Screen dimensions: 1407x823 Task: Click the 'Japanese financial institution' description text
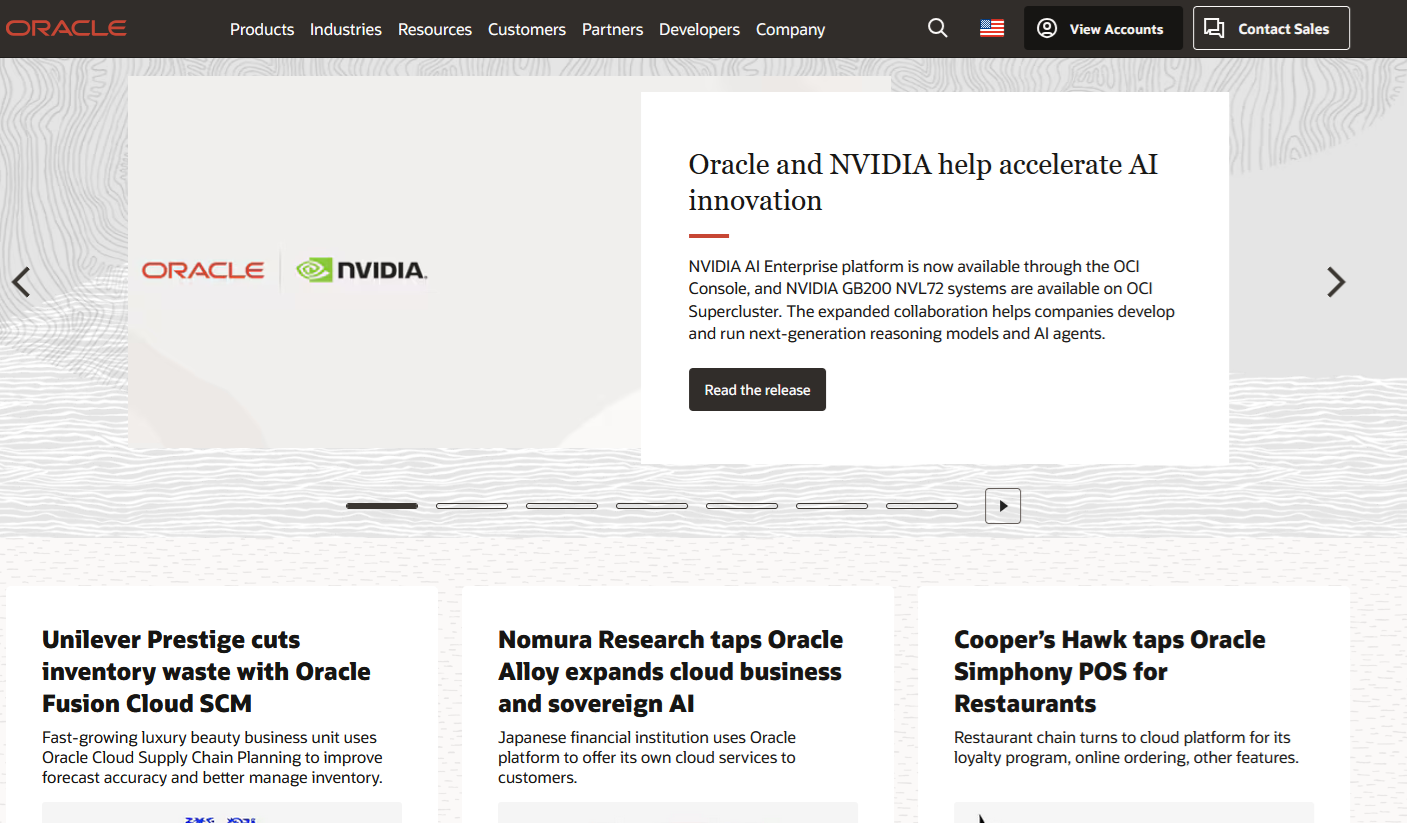point(647,758)
